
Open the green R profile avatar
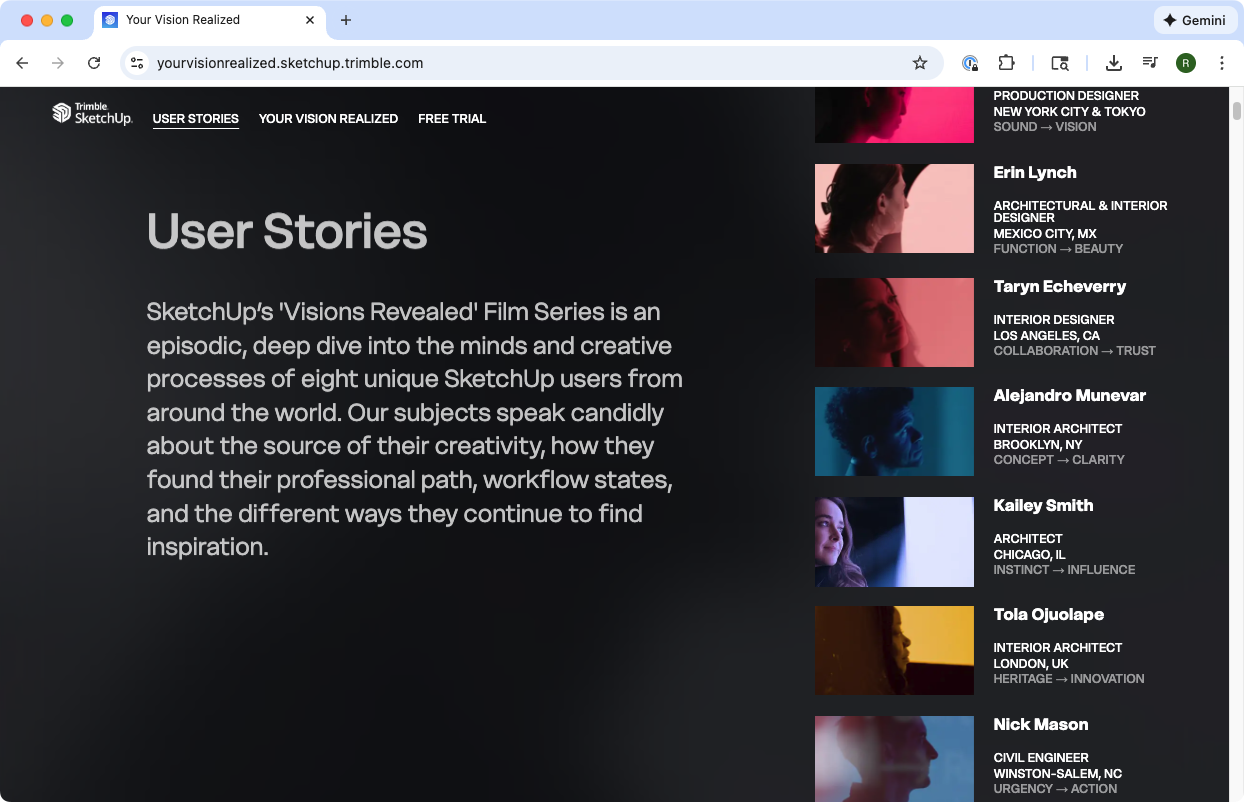[1186, 63]
